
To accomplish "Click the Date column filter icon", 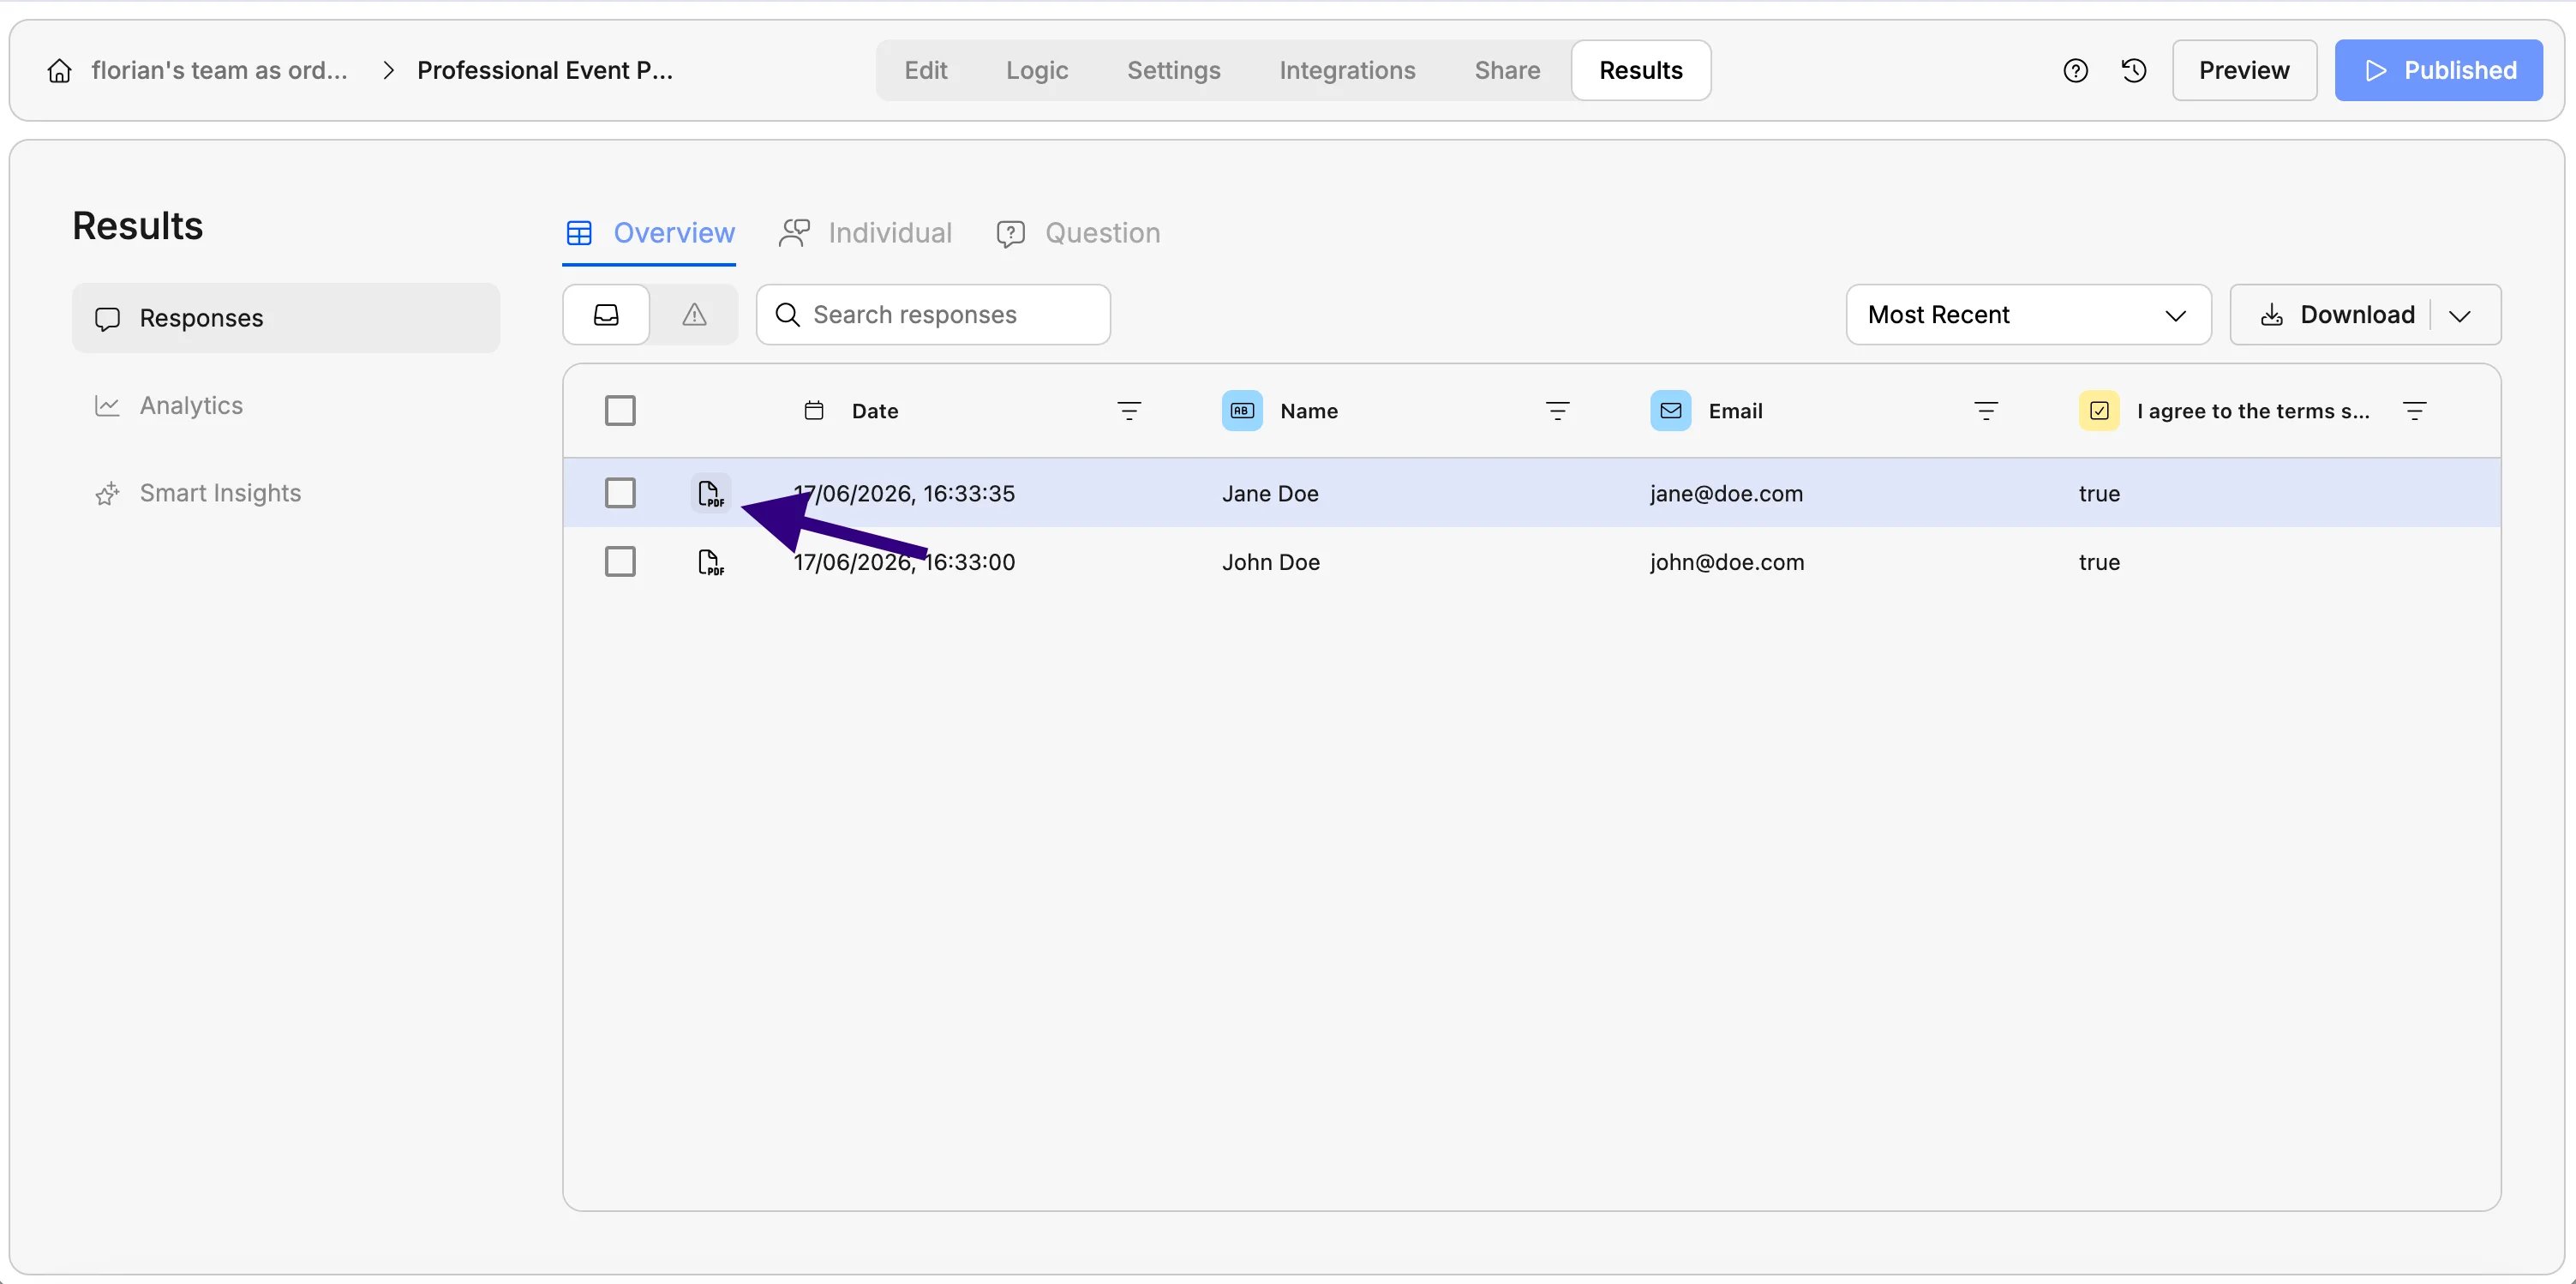I will point(1129,411).
